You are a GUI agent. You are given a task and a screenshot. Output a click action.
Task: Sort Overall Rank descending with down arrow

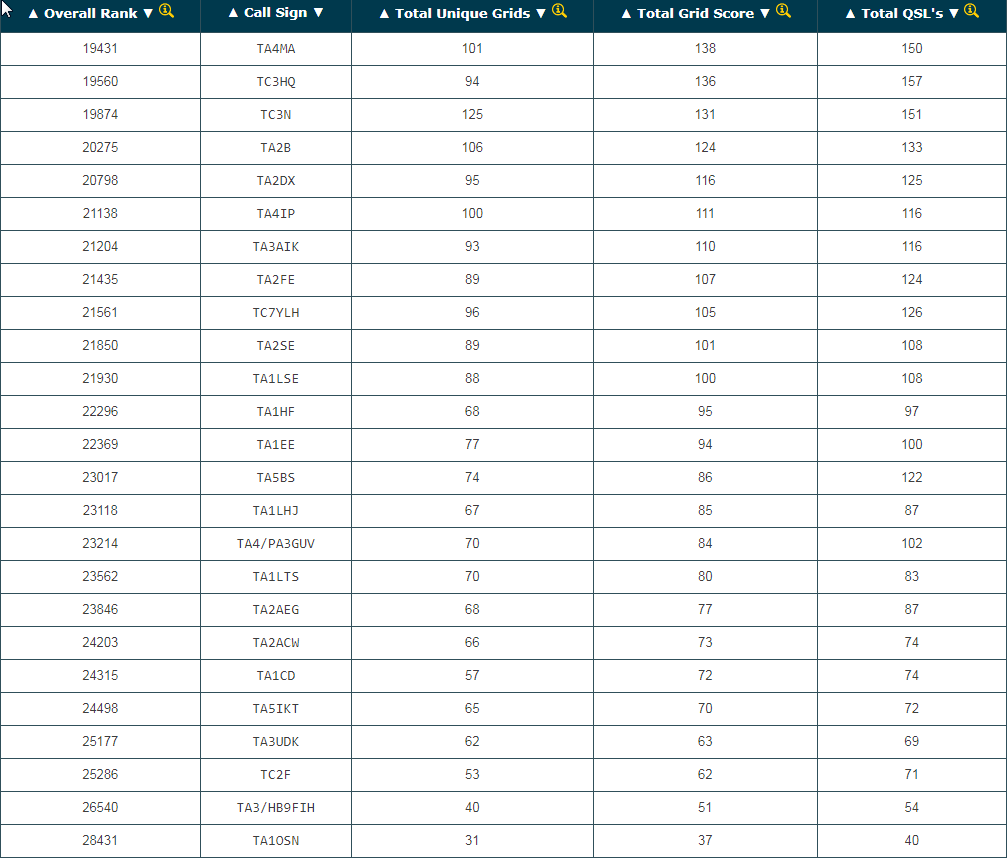[148, 14]
